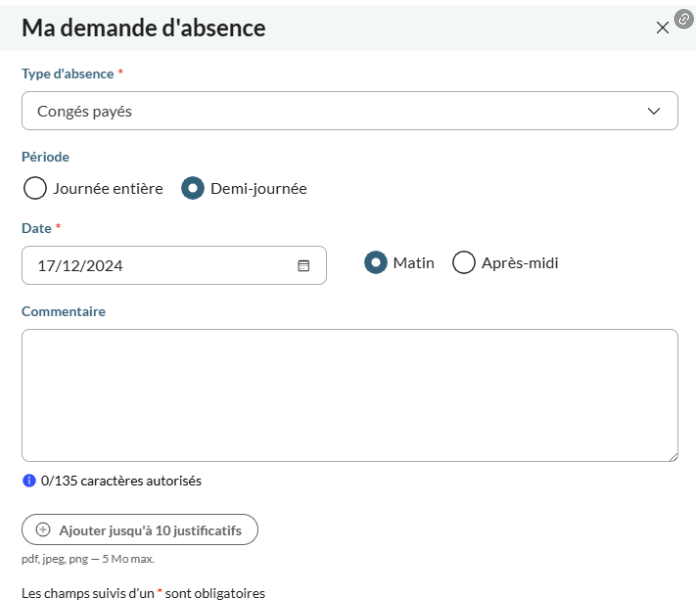This screenshot has height=611, width=696.
Task: Click Ajouter jusqu'à 10 justificatifs button
Action: pyautogui.click(x=140, y=529)
